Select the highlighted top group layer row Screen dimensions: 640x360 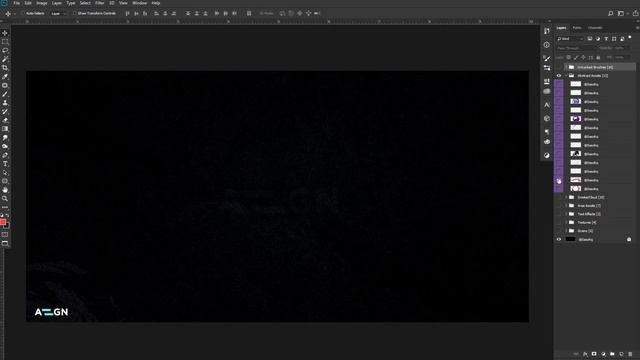click(600, 67)
